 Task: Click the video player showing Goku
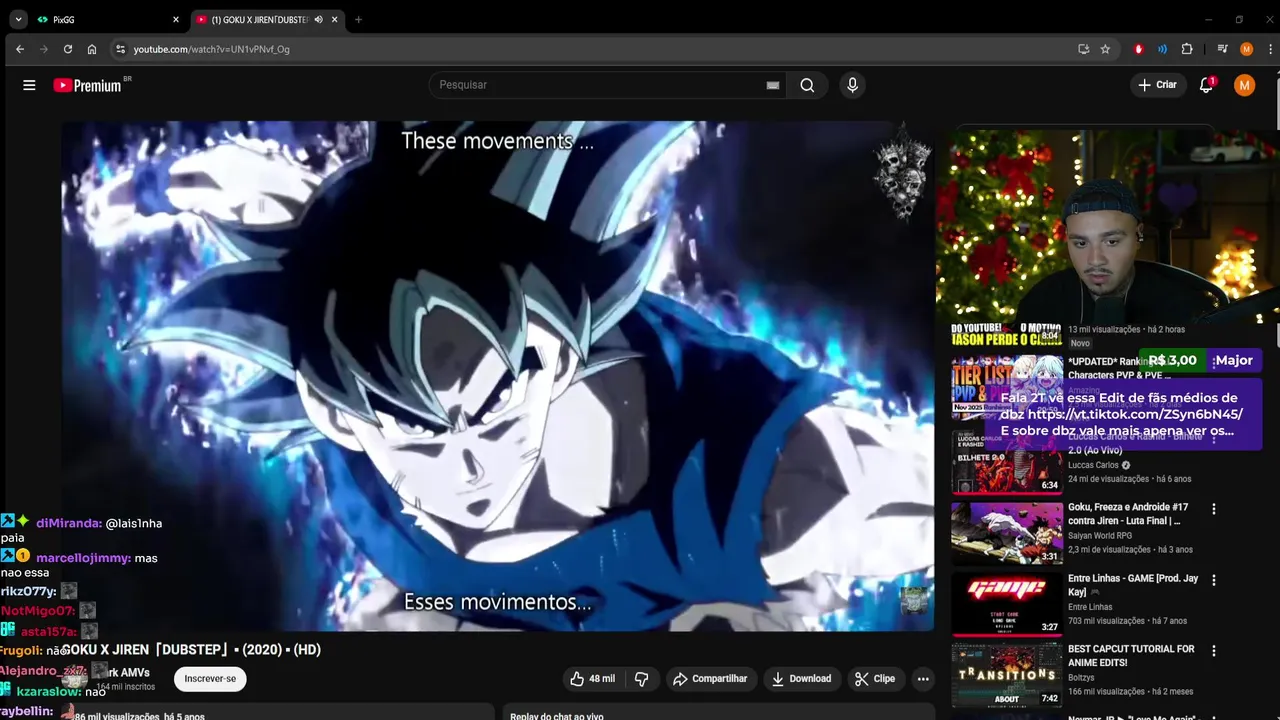pos(497,376)
